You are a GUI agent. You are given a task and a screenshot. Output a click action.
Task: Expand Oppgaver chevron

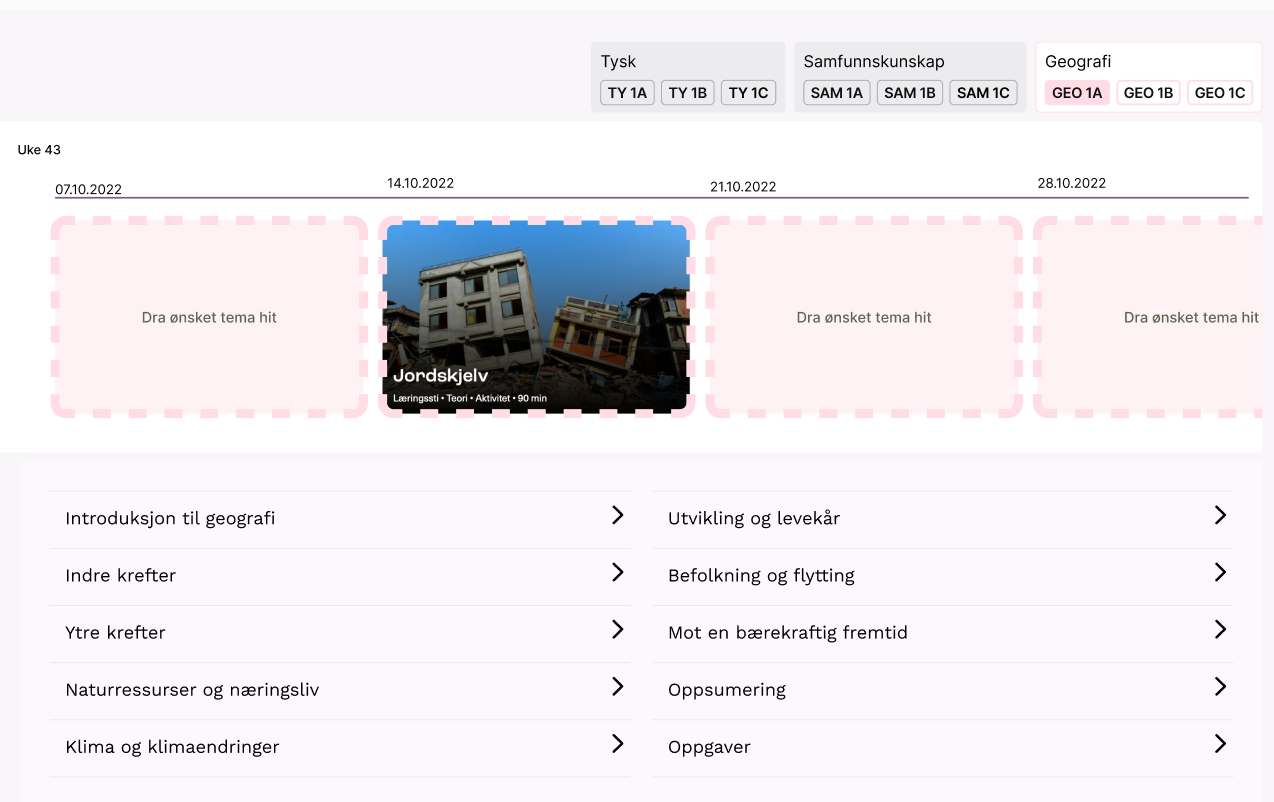[1220, 743]
